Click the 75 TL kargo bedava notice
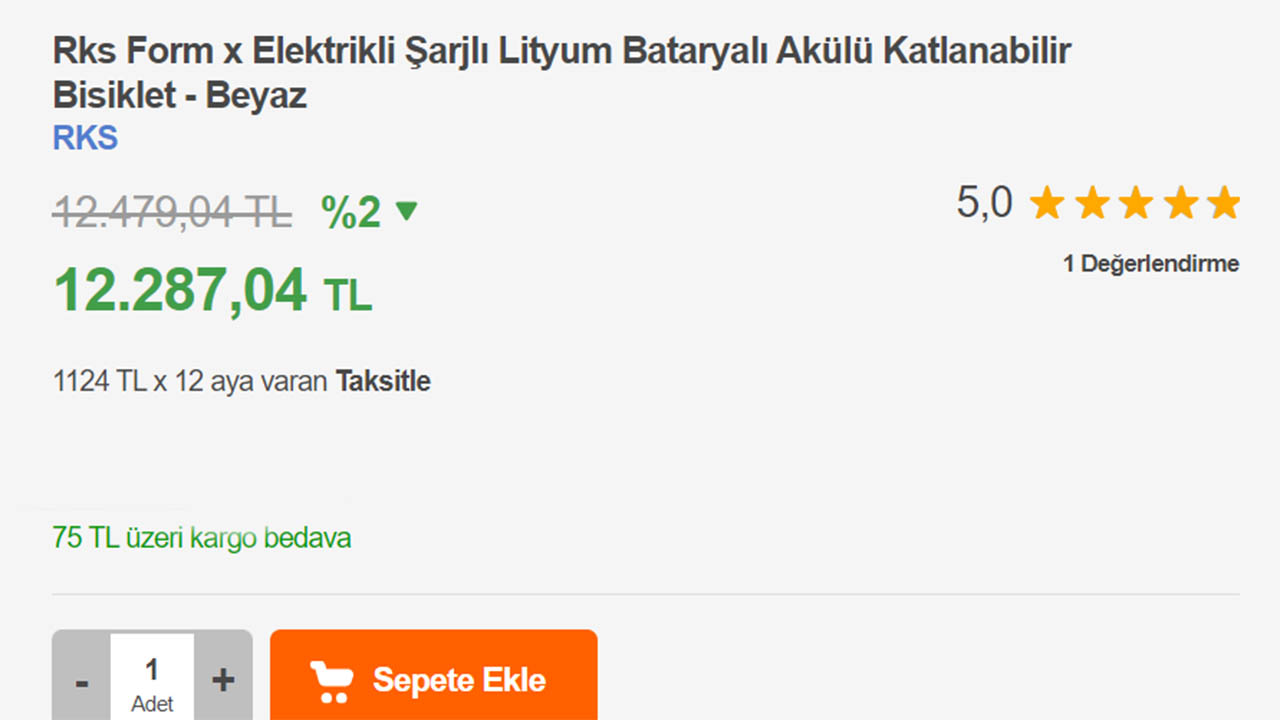Screen dimensions: 1280x720 pos(202,538)
